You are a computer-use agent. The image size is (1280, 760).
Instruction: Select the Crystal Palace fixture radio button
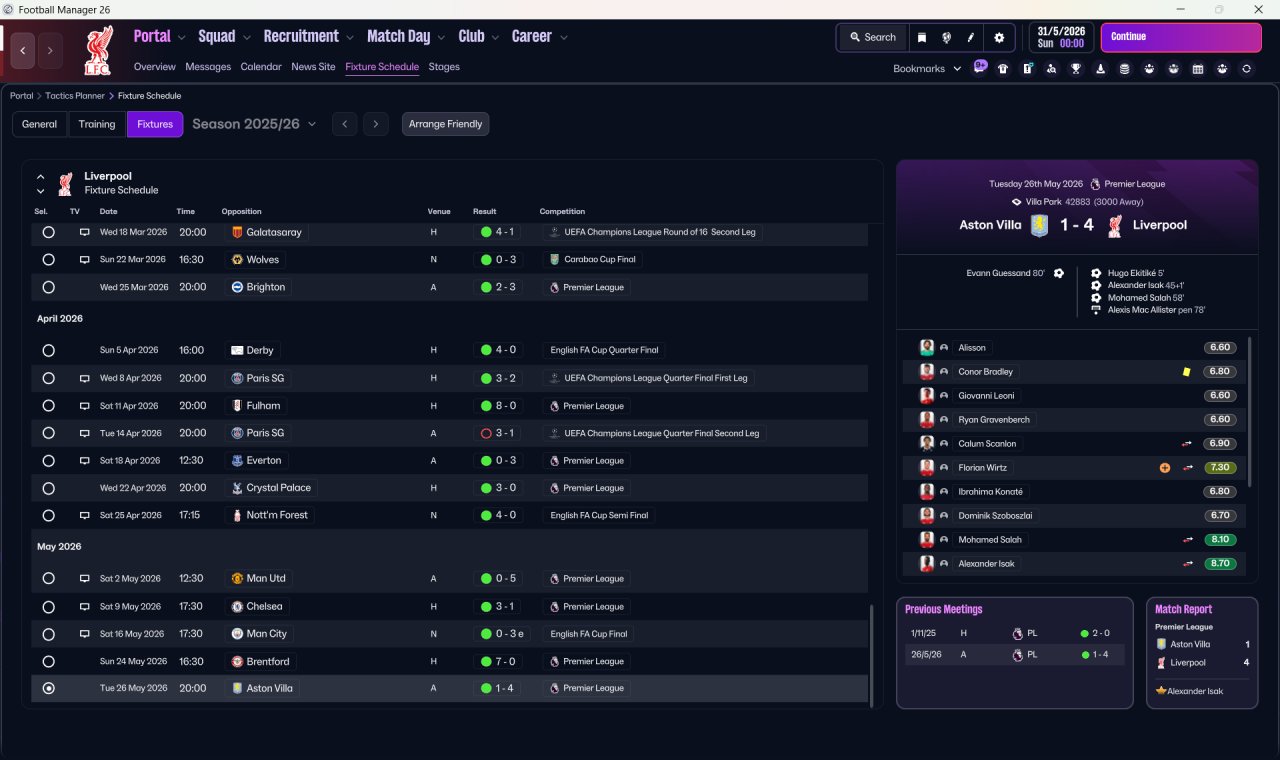click(48, 488)
